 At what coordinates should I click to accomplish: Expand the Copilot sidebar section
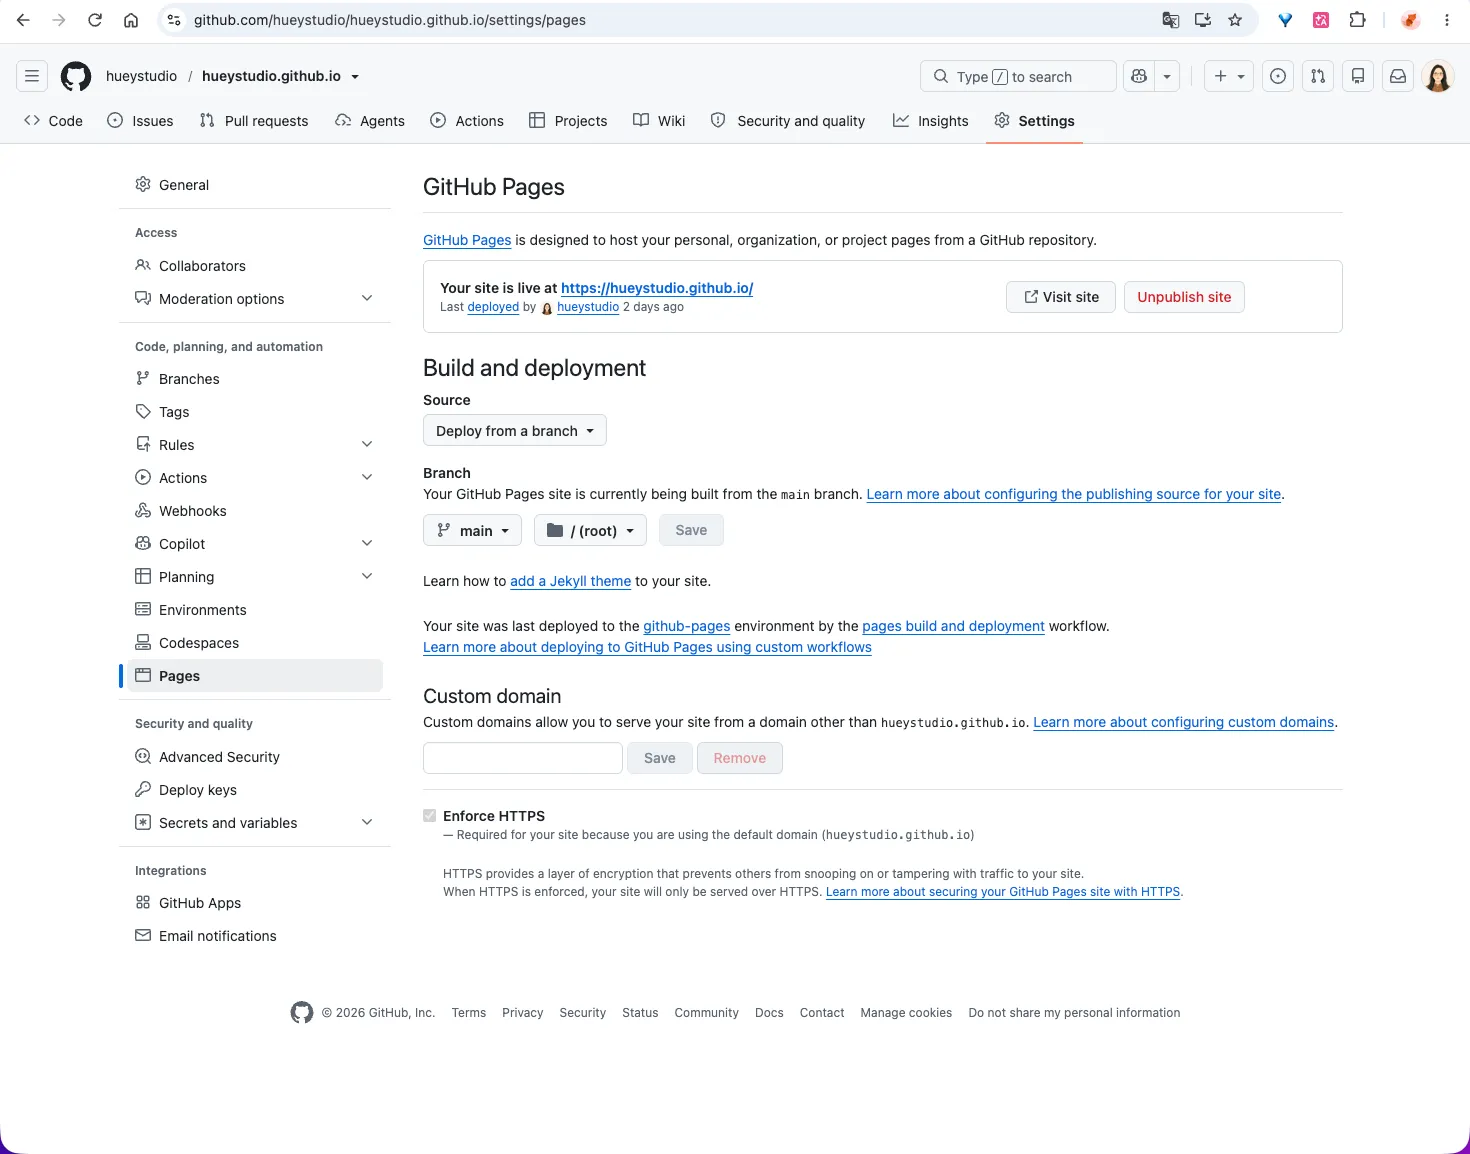[367, 544]
